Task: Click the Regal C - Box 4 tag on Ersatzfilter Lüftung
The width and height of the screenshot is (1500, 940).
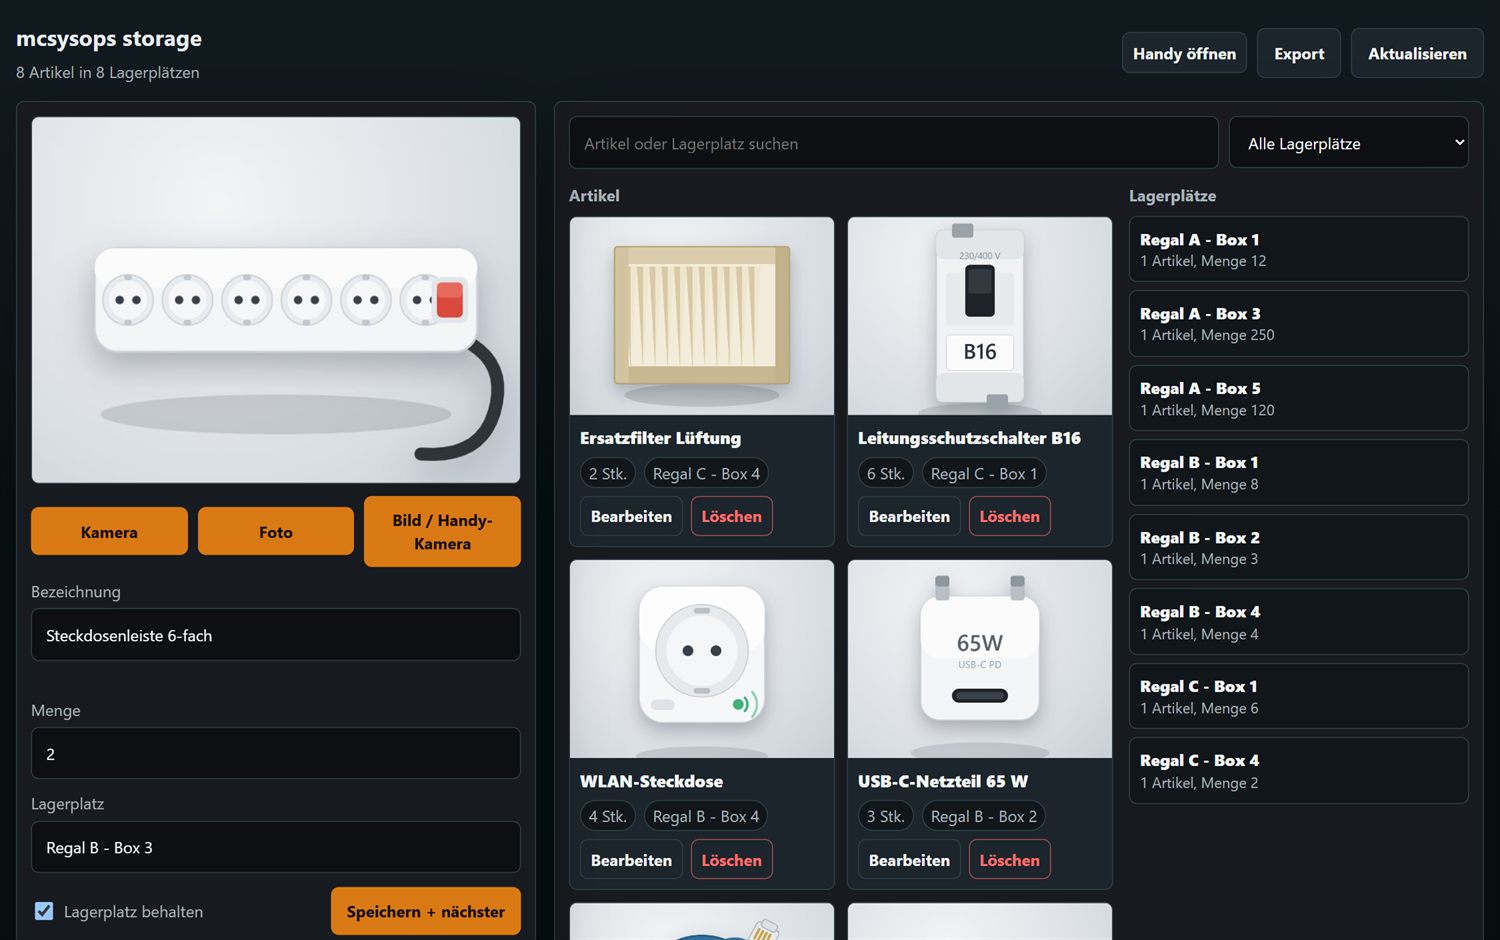Action: tap(706, 474)
